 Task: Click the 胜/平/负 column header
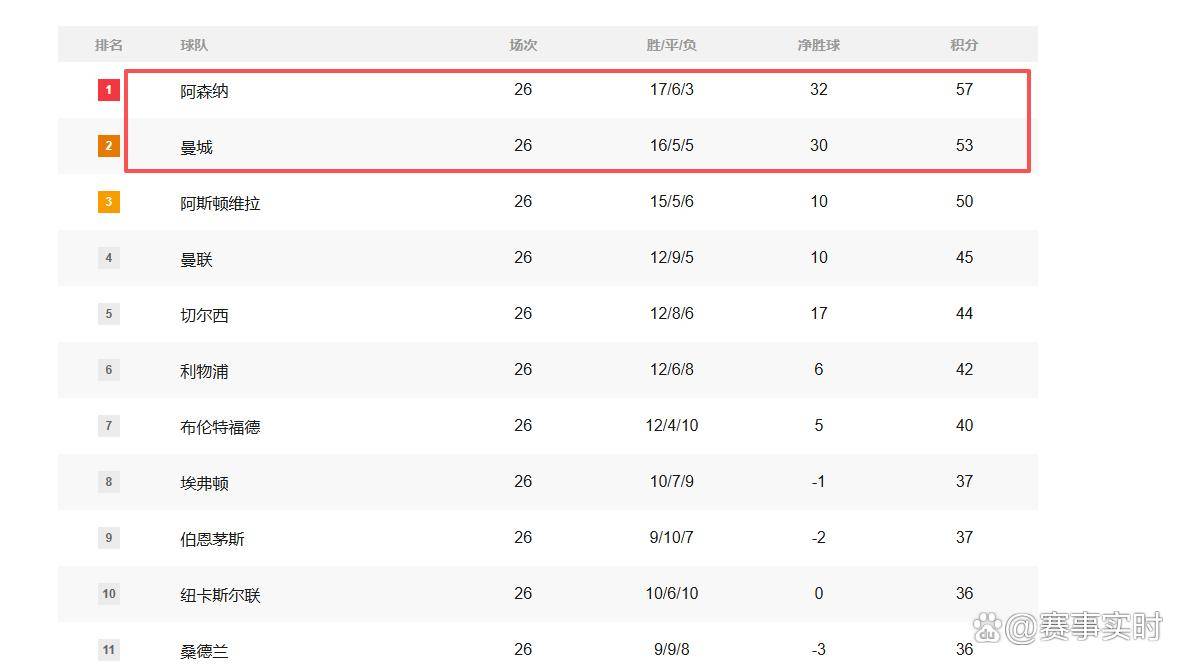671,45
